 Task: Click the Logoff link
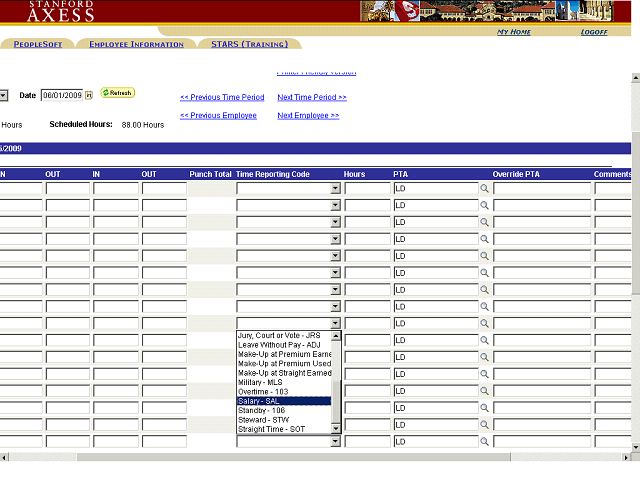[594, 32]
